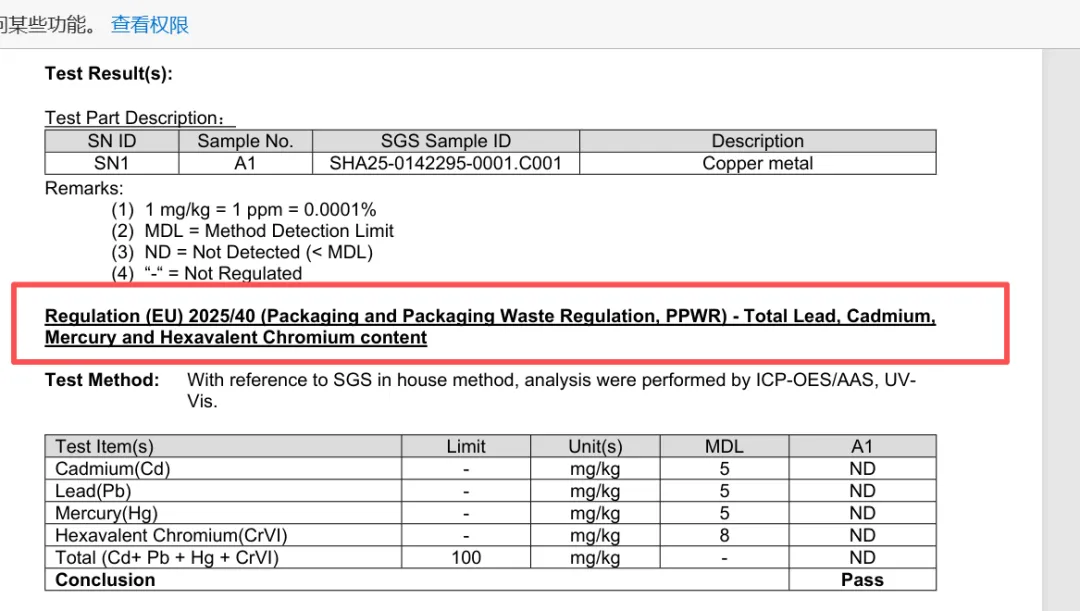Image resolution: width=1080 pixels, height=611 pixels.
Task: Click the SGS Sample ID column header
Action: [445, 141]
